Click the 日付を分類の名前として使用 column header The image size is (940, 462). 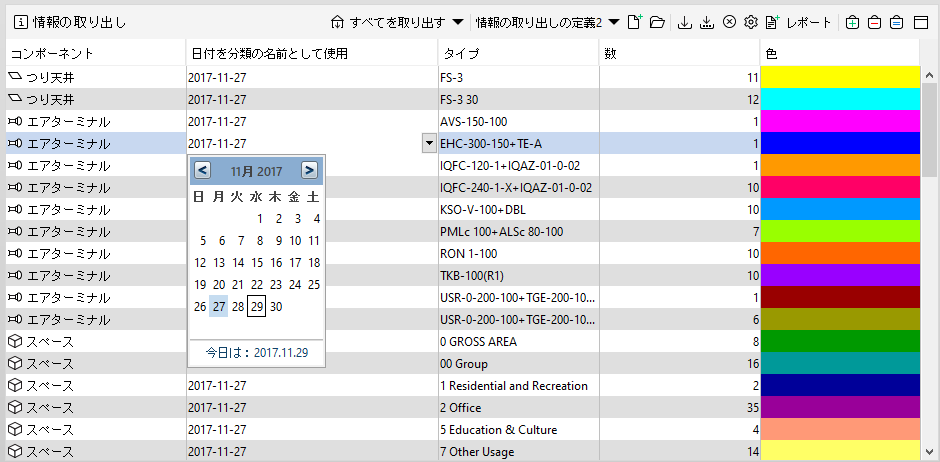click(x=312, y=53)
